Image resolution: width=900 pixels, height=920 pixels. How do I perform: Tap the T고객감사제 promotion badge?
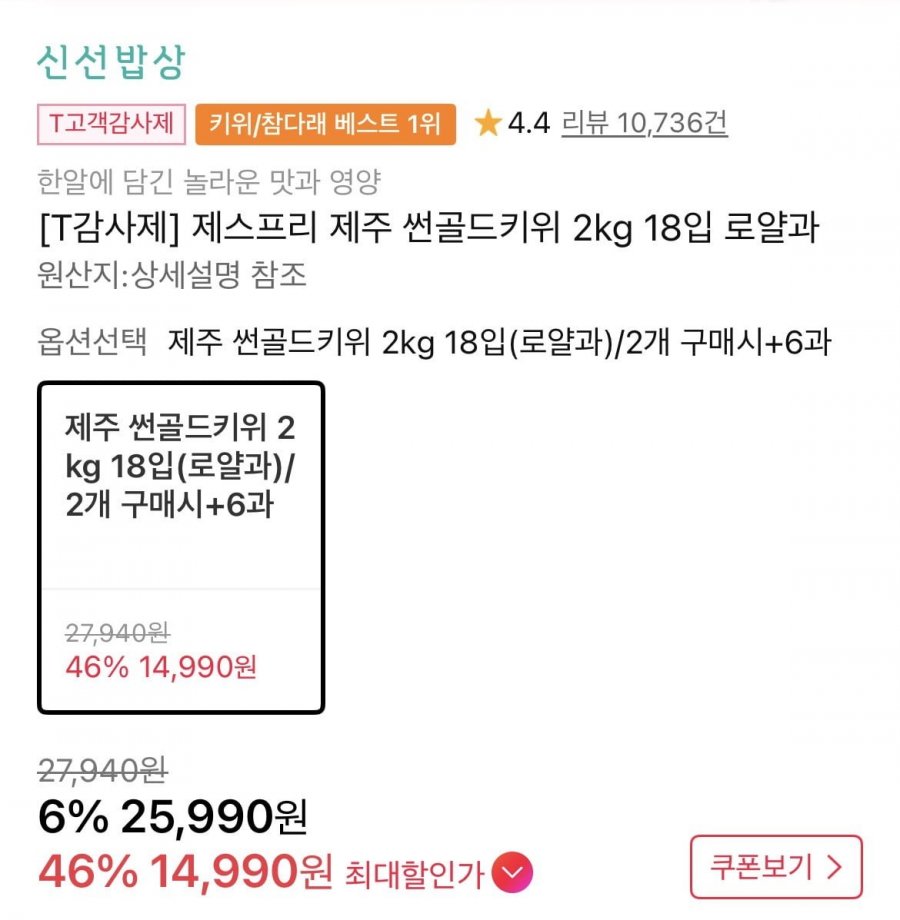pos(111,124)
